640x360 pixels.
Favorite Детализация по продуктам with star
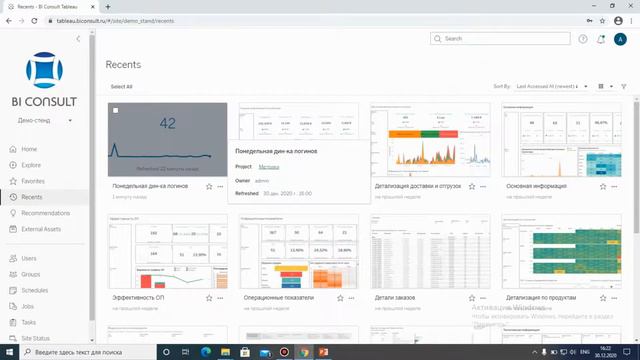603,298
